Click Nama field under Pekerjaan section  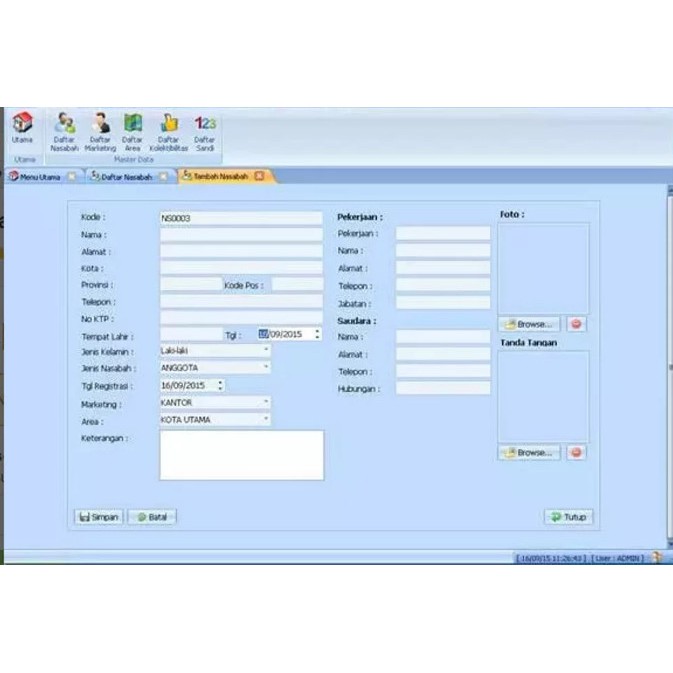(443, 250)
